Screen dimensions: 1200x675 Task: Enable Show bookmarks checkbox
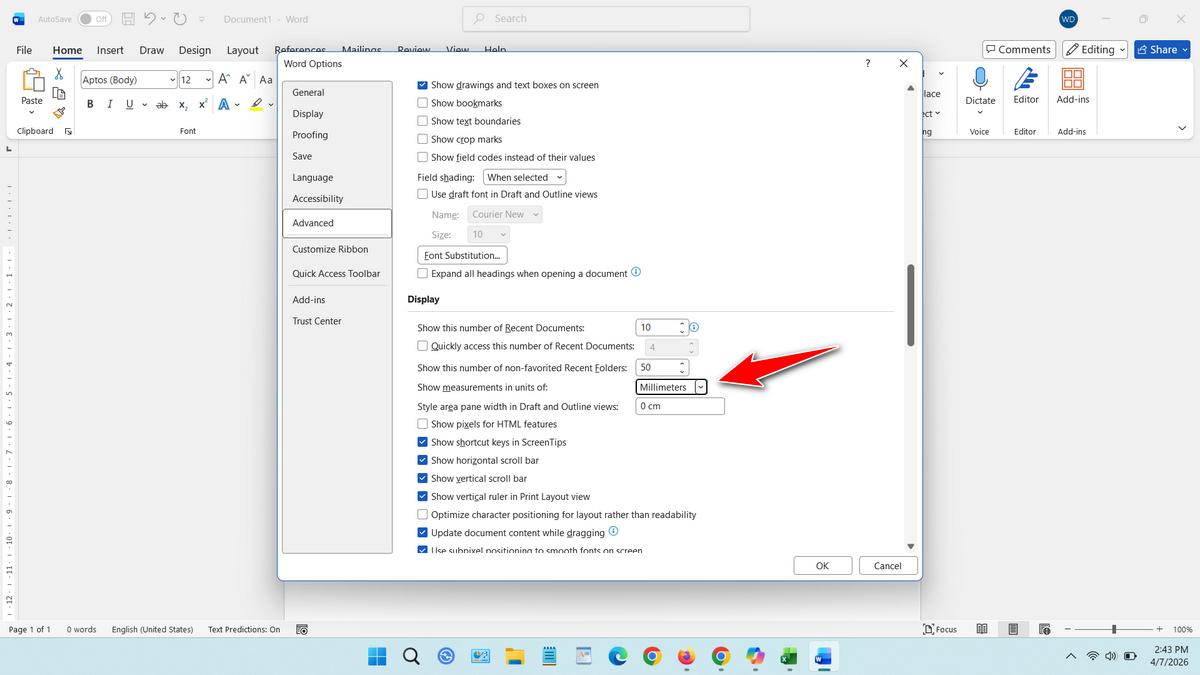point(422,103)
